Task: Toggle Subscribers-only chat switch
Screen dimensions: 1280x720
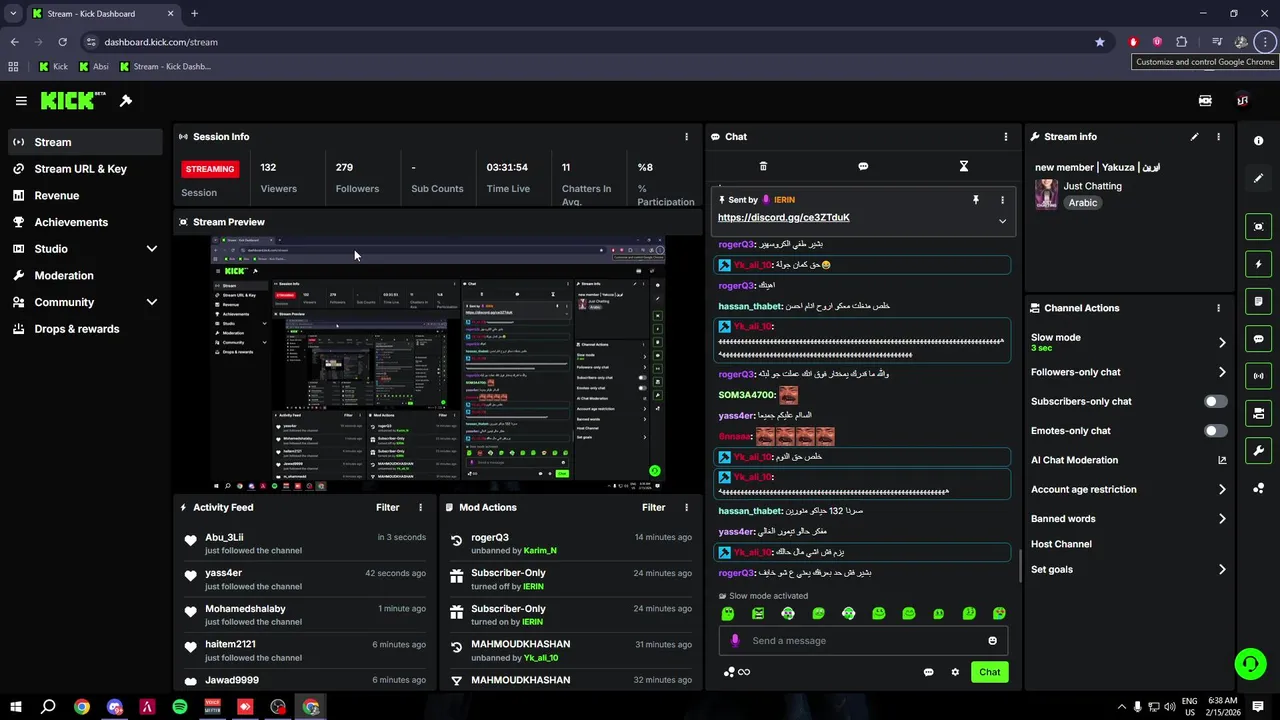Action: [1215, 401]
